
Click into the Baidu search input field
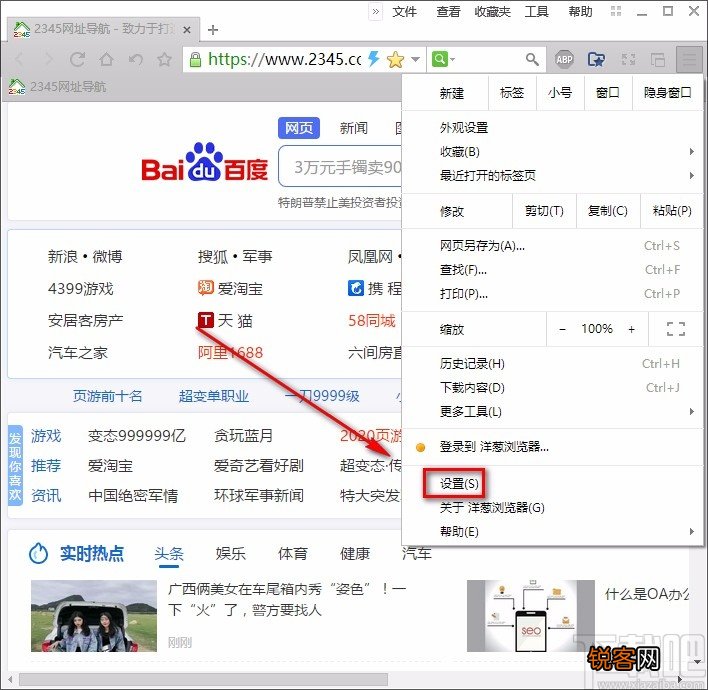coord(340,166)
